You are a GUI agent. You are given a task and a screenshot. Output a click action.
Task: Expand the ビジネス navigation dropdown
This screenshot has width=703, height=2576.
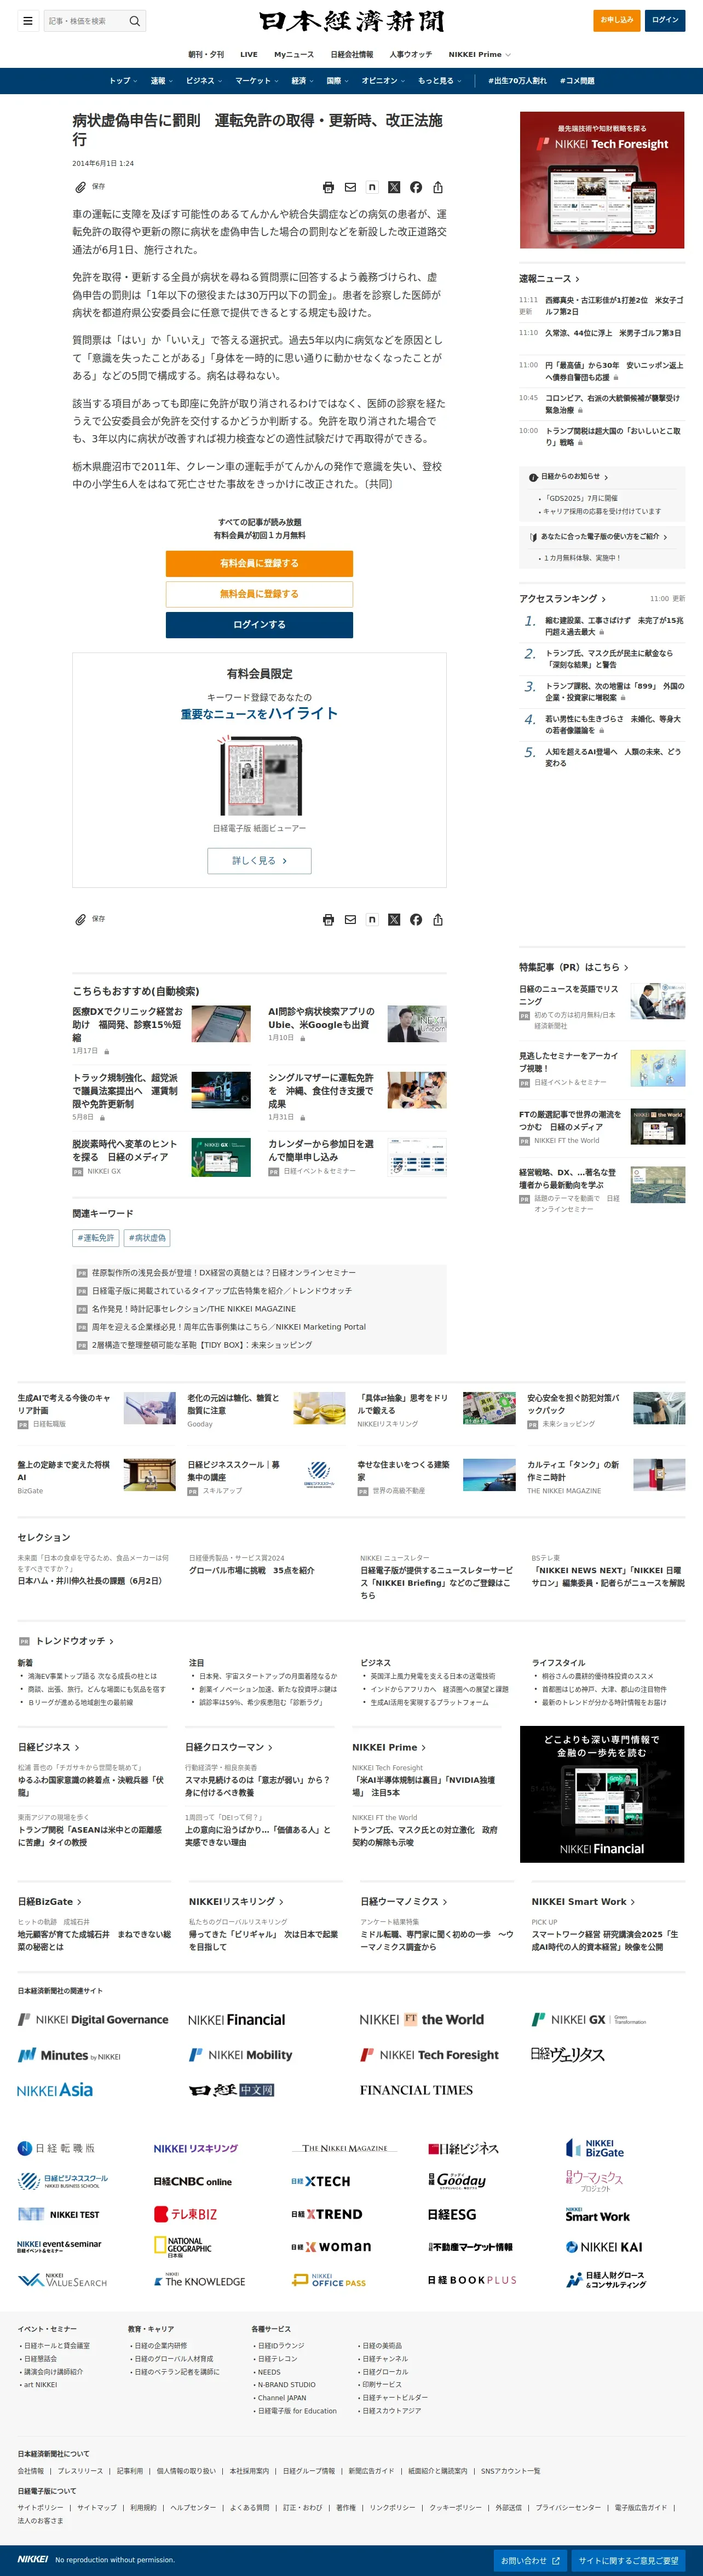point(204,81)
